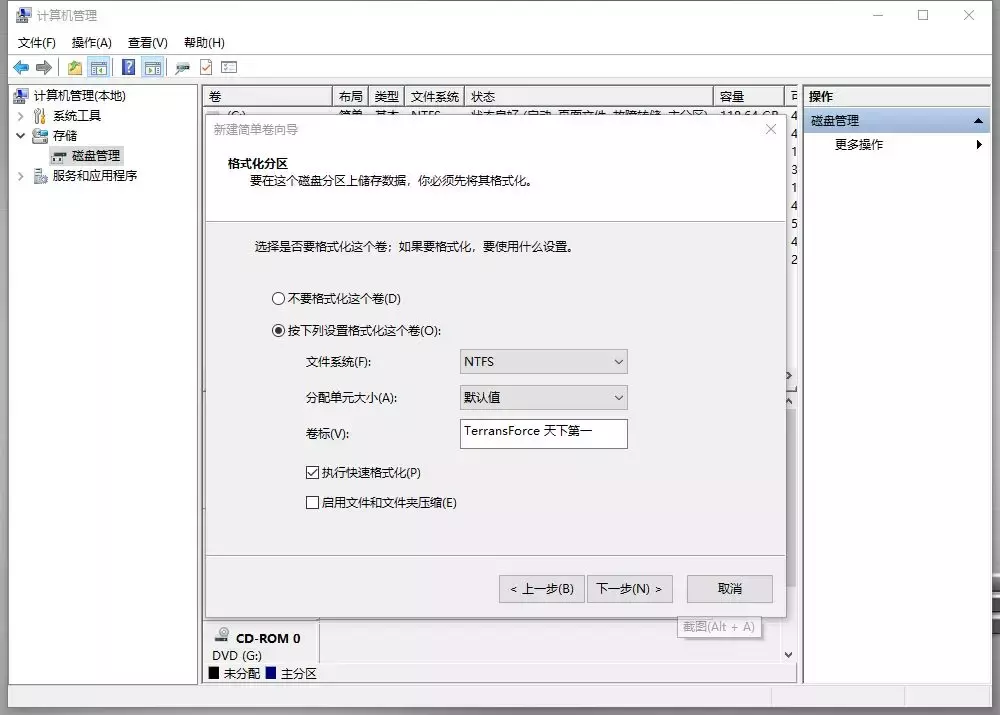Enable 执行快速格式化 checkbox
The width and height of the screenshot is (1000, 715).
coord(313,472)
